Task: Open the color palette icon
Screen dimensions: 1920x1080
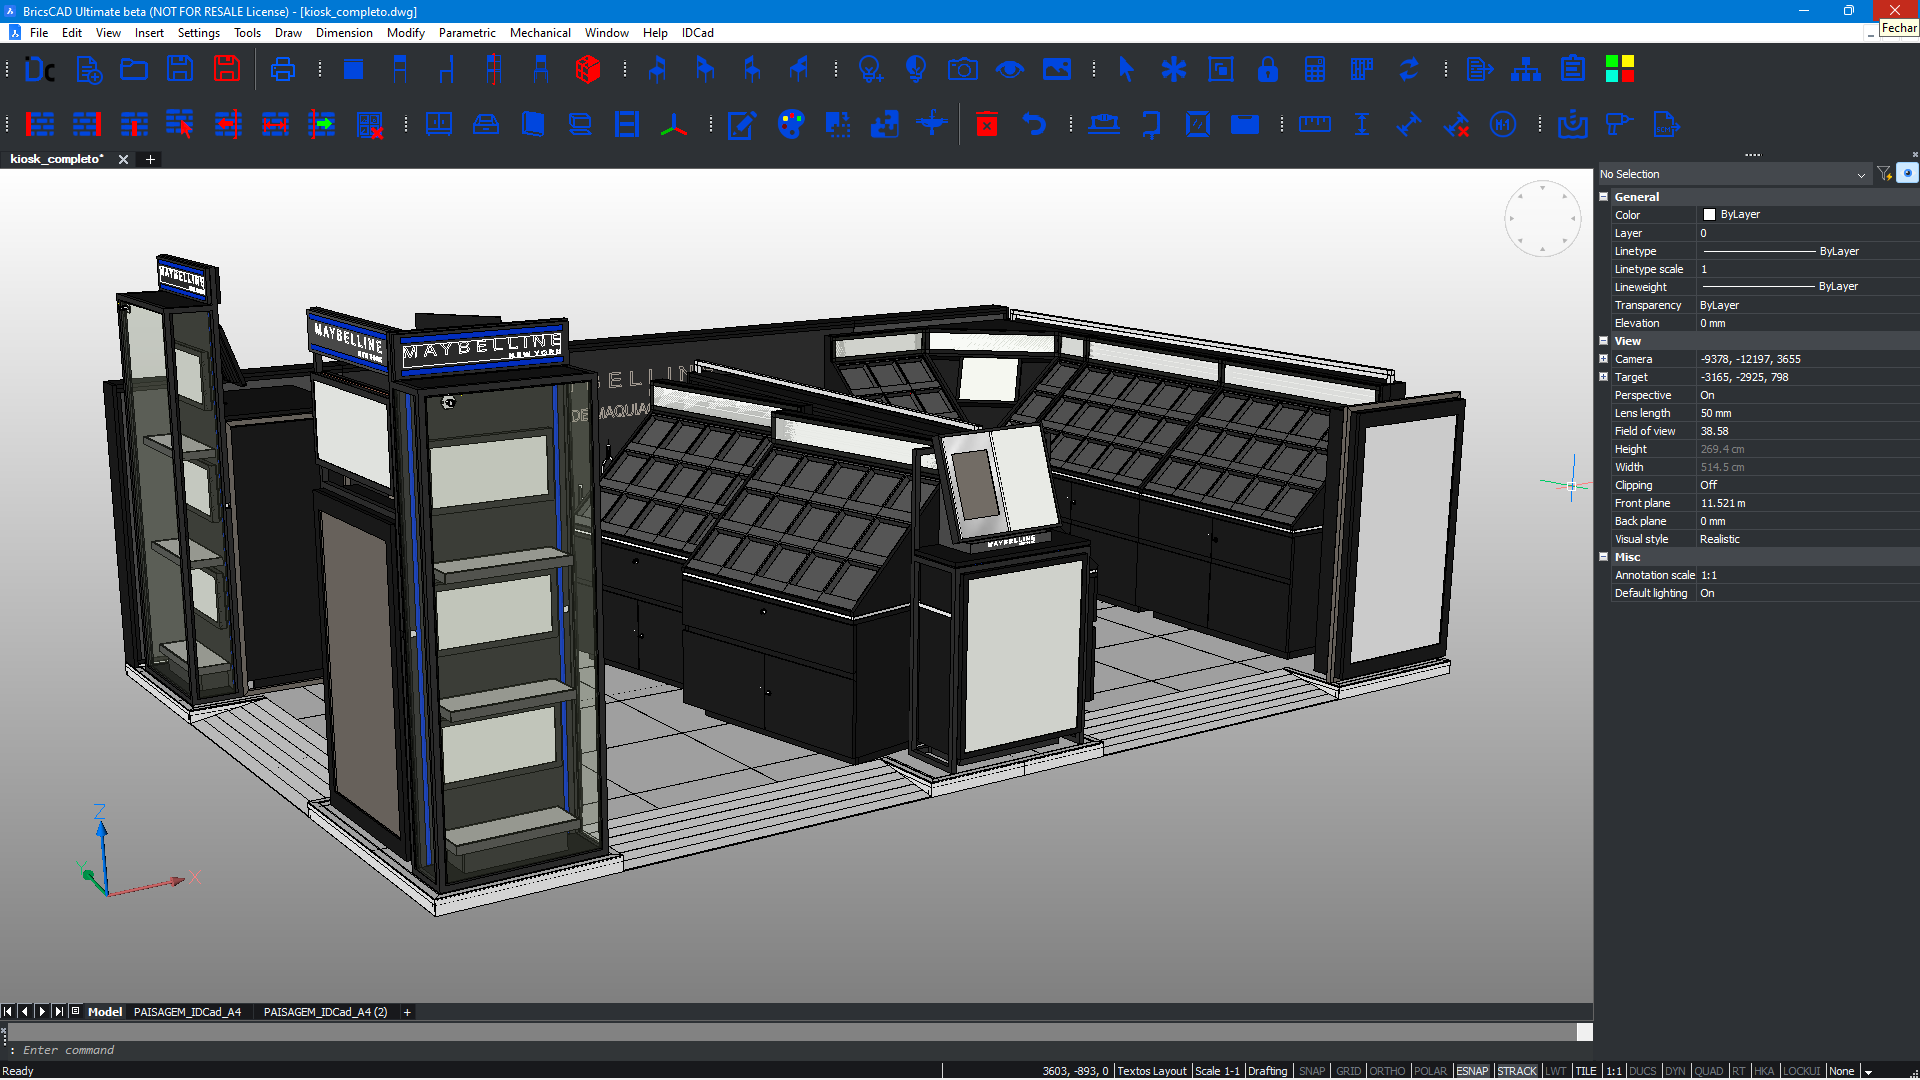Action: click(791, 124)
